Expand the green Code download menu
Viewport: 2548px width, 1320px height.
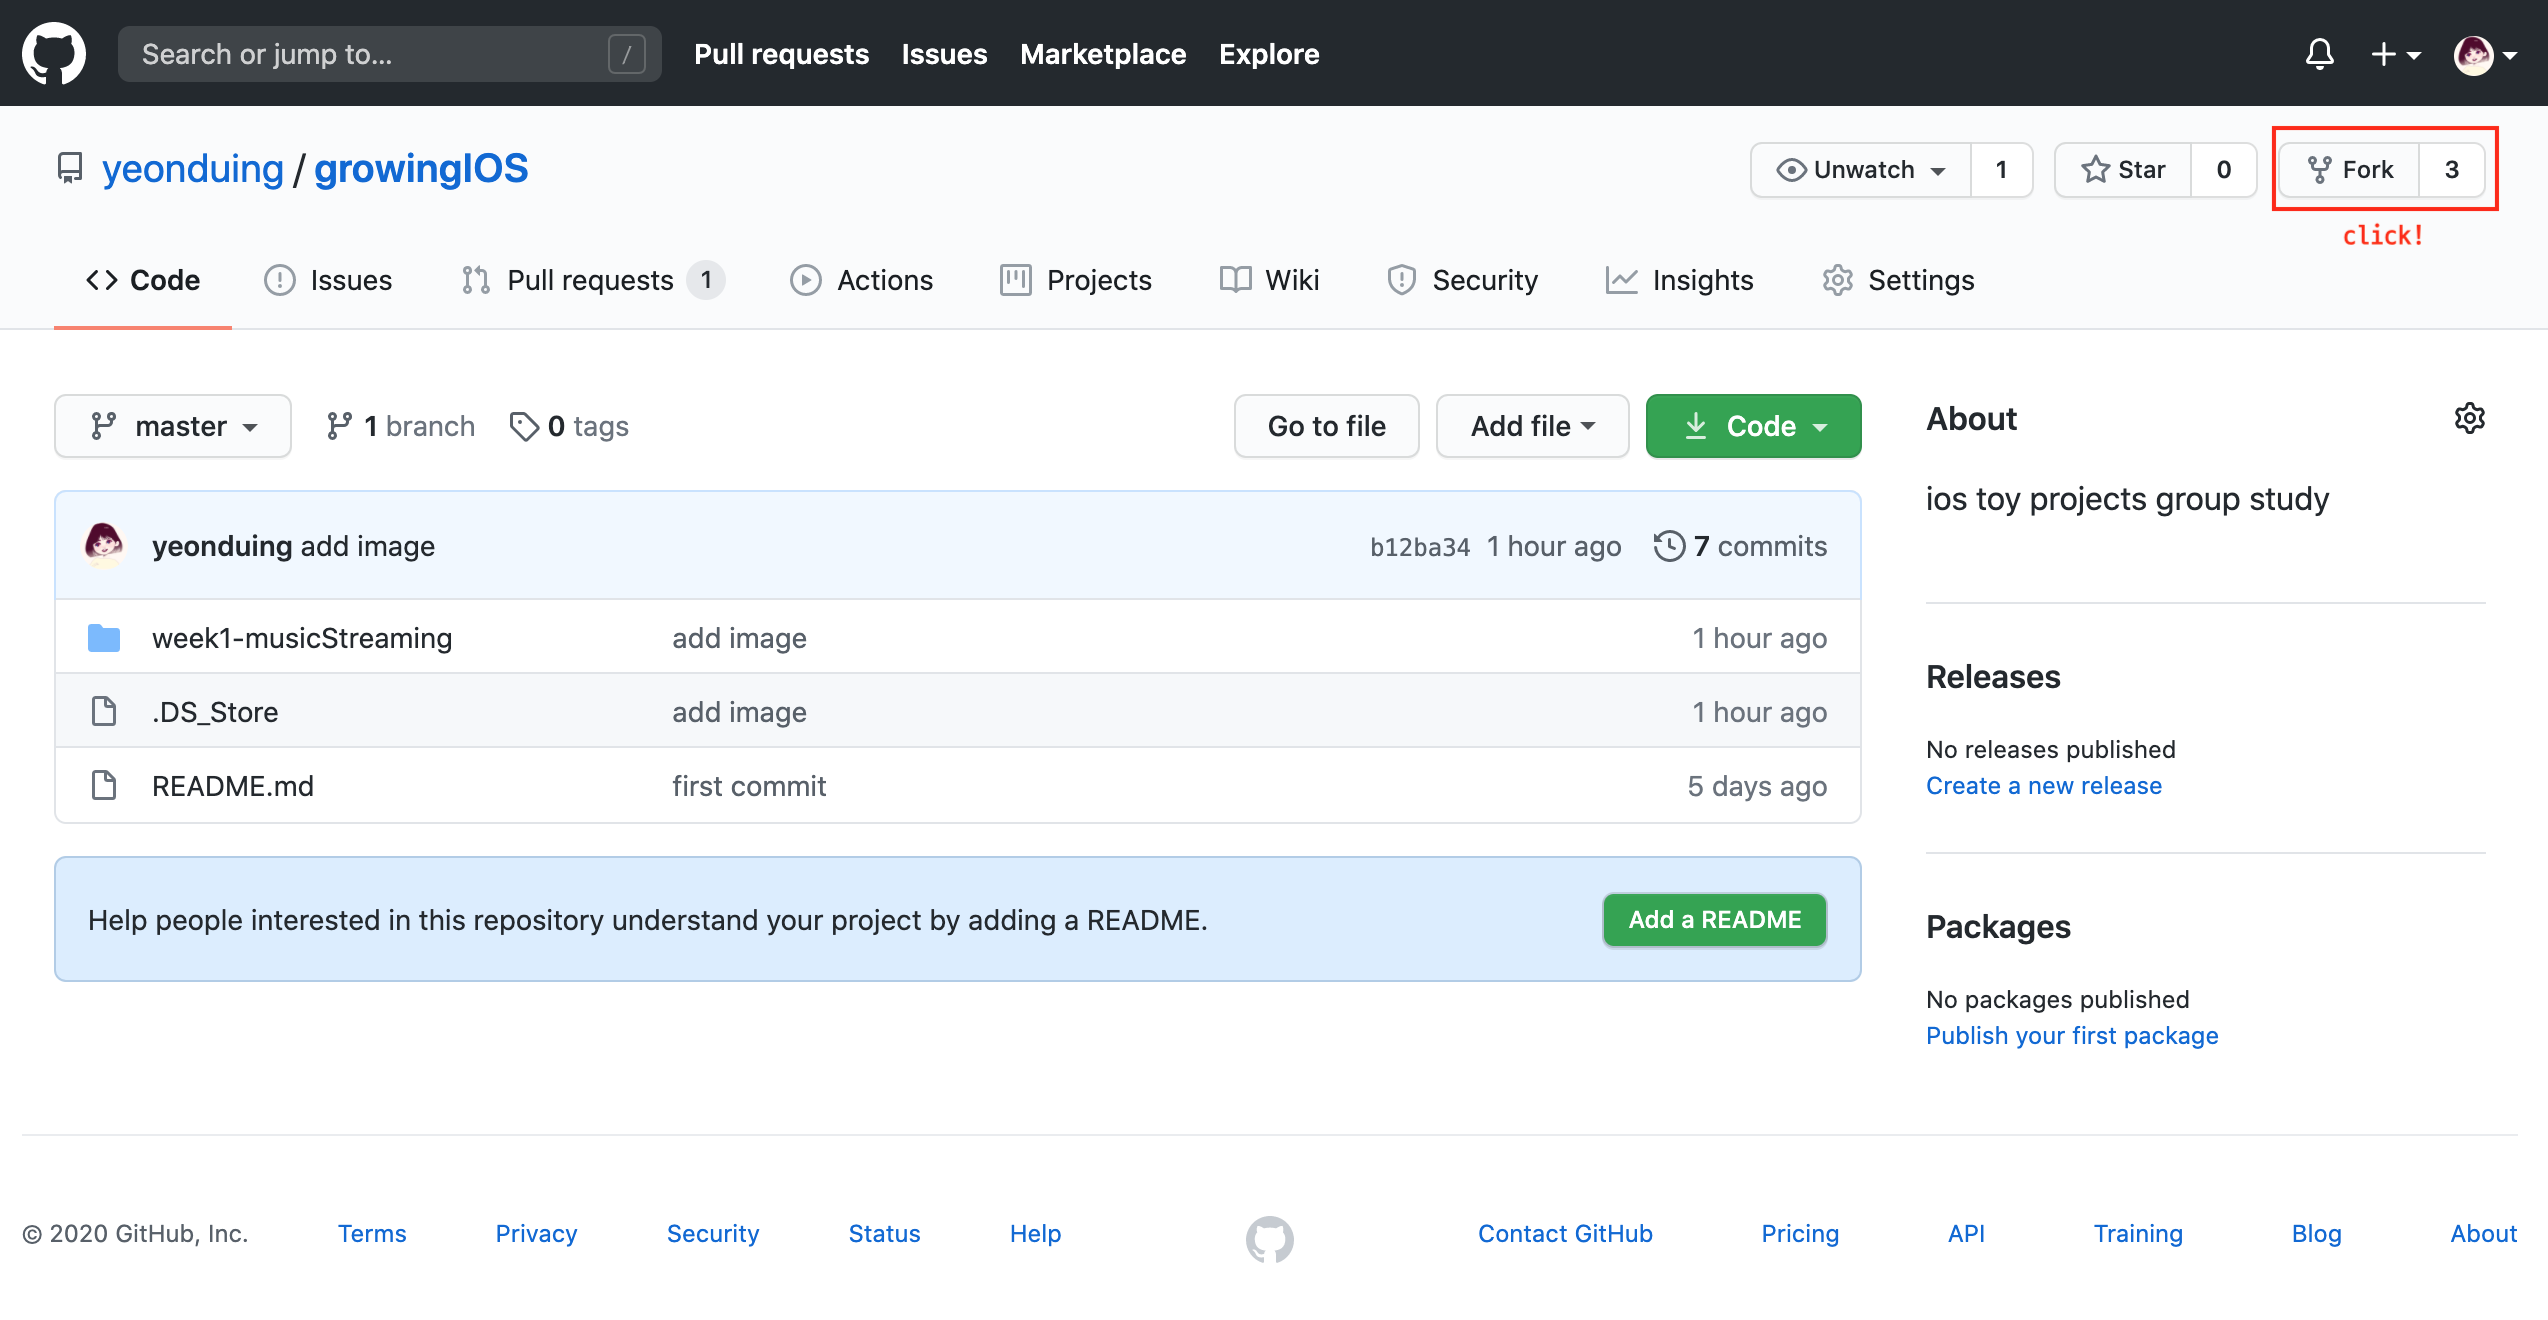[x=1753, y=426]
